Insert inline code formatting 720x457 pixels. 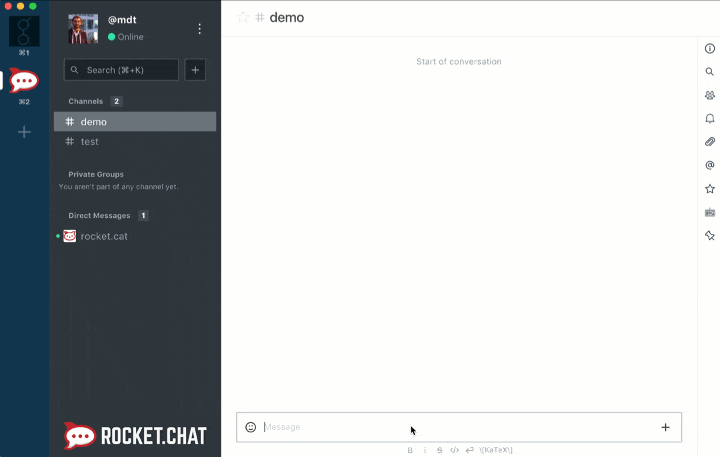coord(454,450)
